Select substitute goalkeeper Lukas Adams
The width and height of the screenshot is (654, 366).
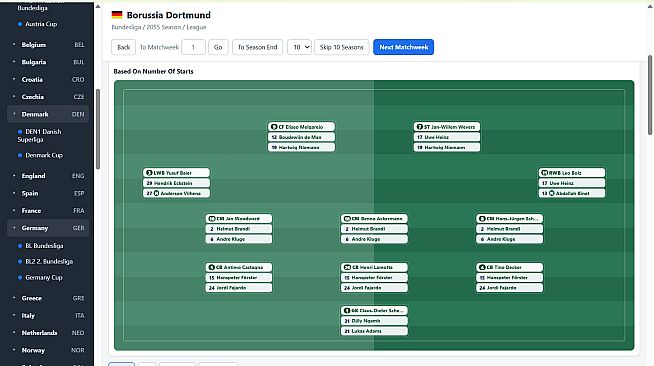(x=374, y=331)
